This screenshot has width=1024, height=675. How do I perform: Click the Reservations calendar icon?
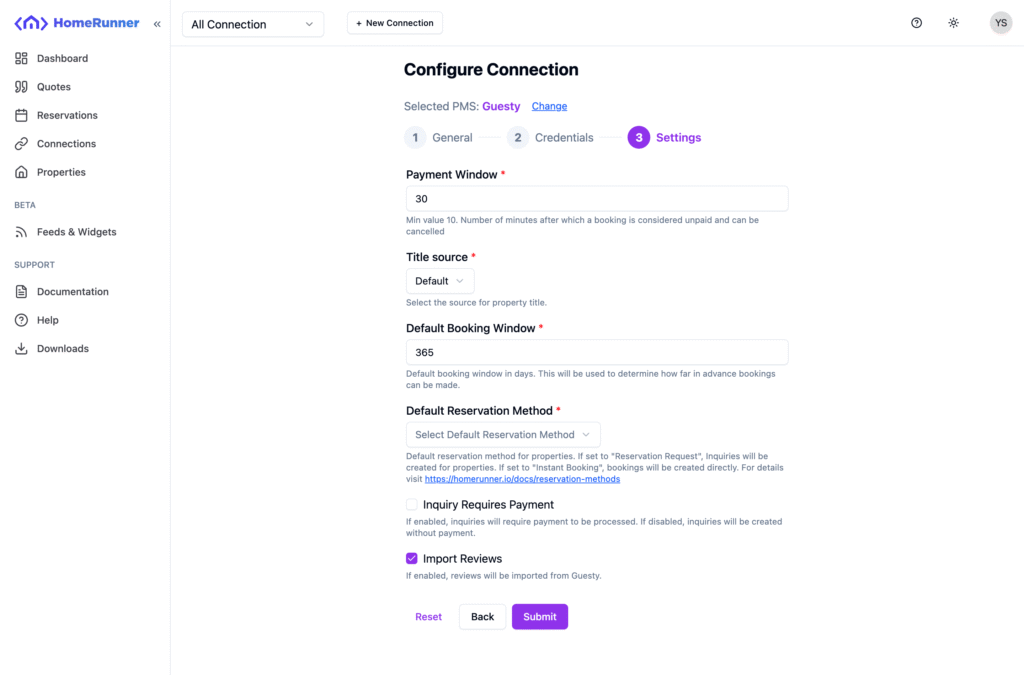[x=21, y=115]
